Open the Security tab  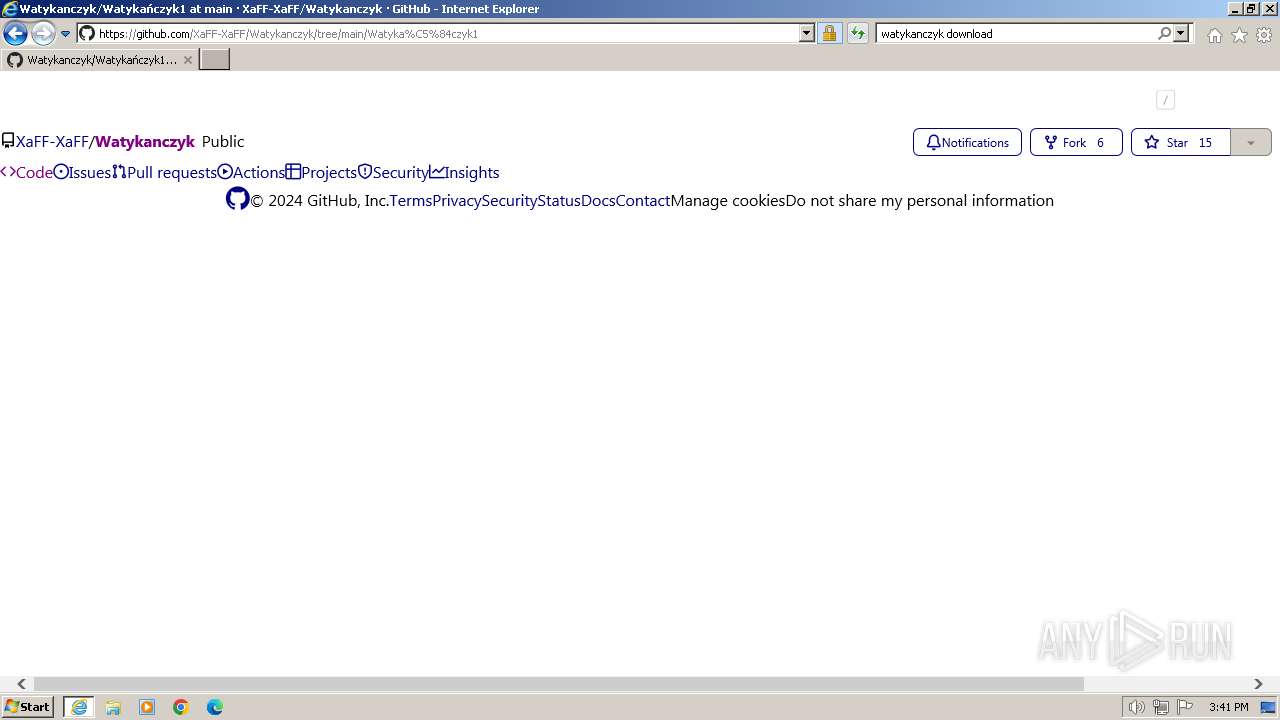coord(393,172)
